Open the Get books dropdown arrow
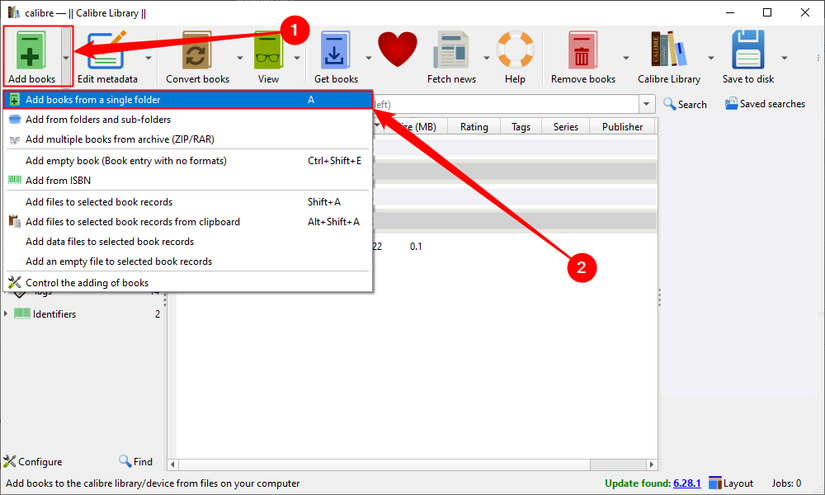The image size is (825, 495). click(x=368, y=57)
